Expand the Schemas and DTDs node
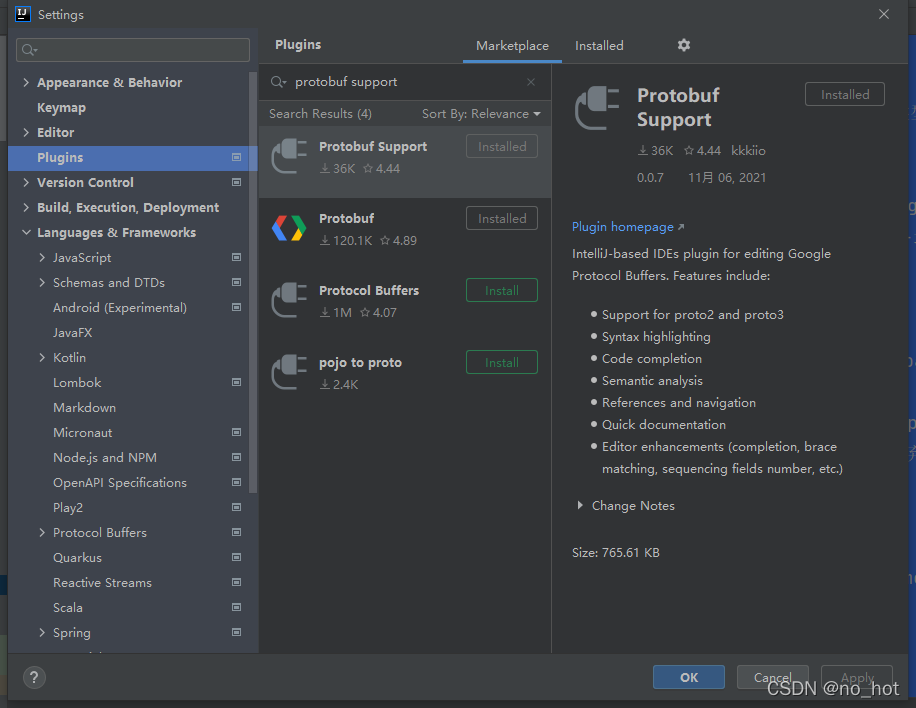Viewport: 916px width, 708px height. [42, 283]
